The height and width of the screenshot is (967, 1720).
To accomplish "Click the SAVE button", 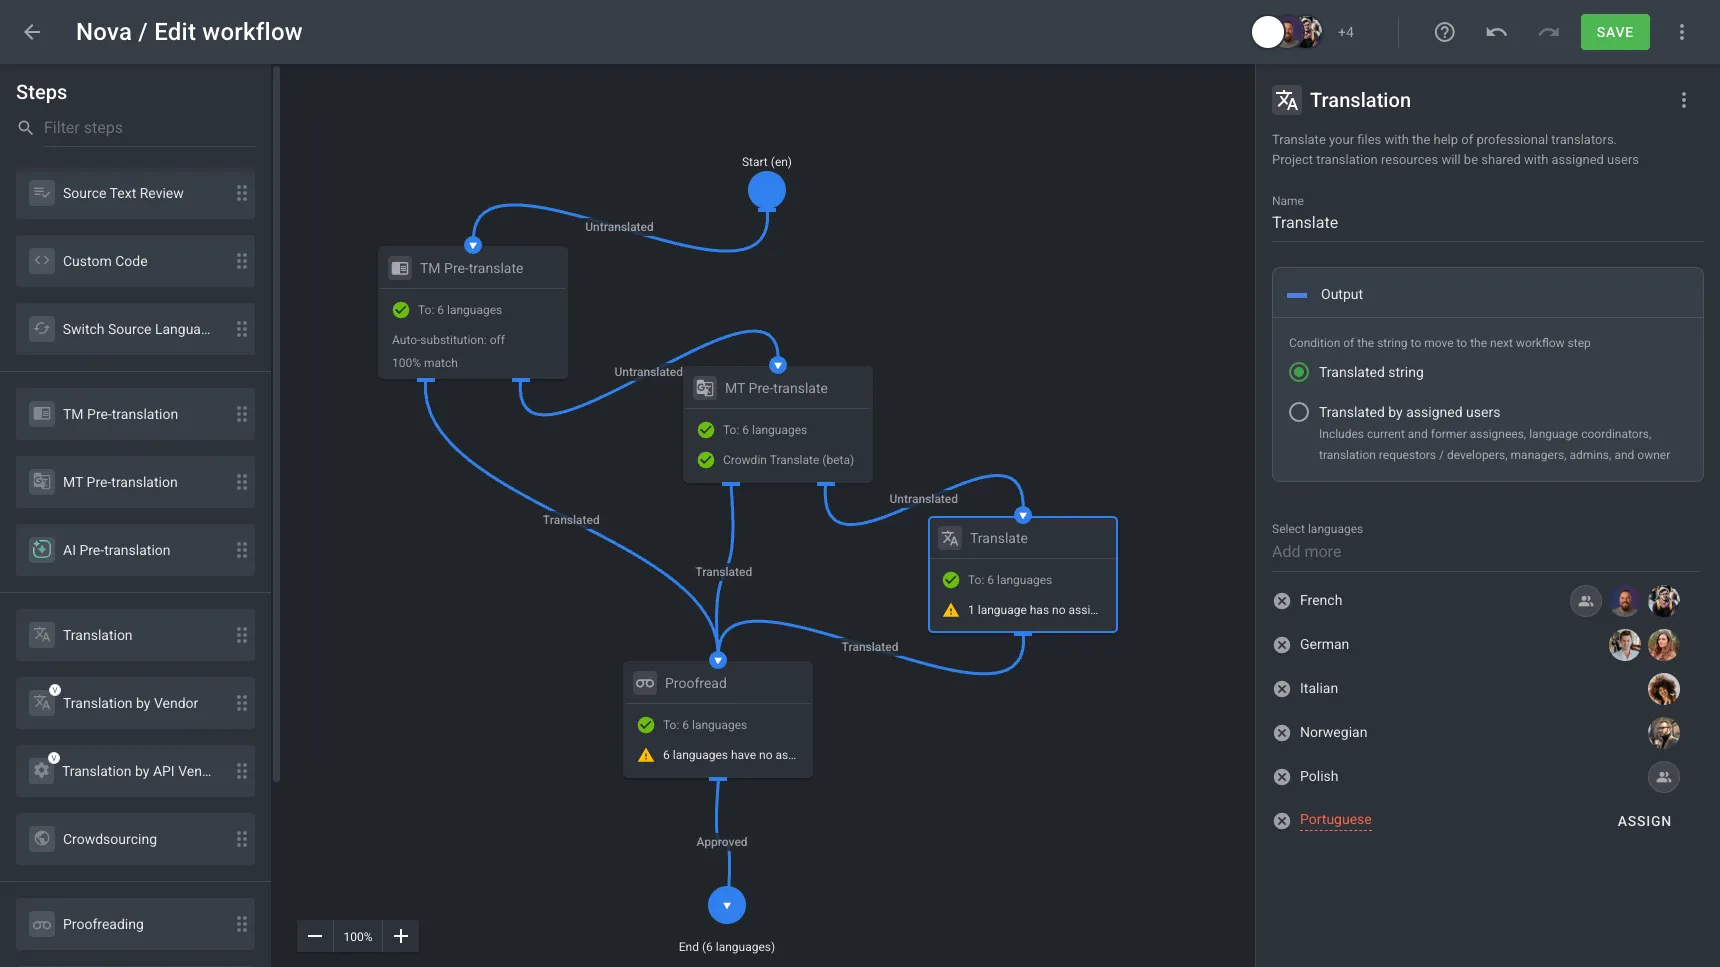I will pyautogui.click(x=1614, y=32).
